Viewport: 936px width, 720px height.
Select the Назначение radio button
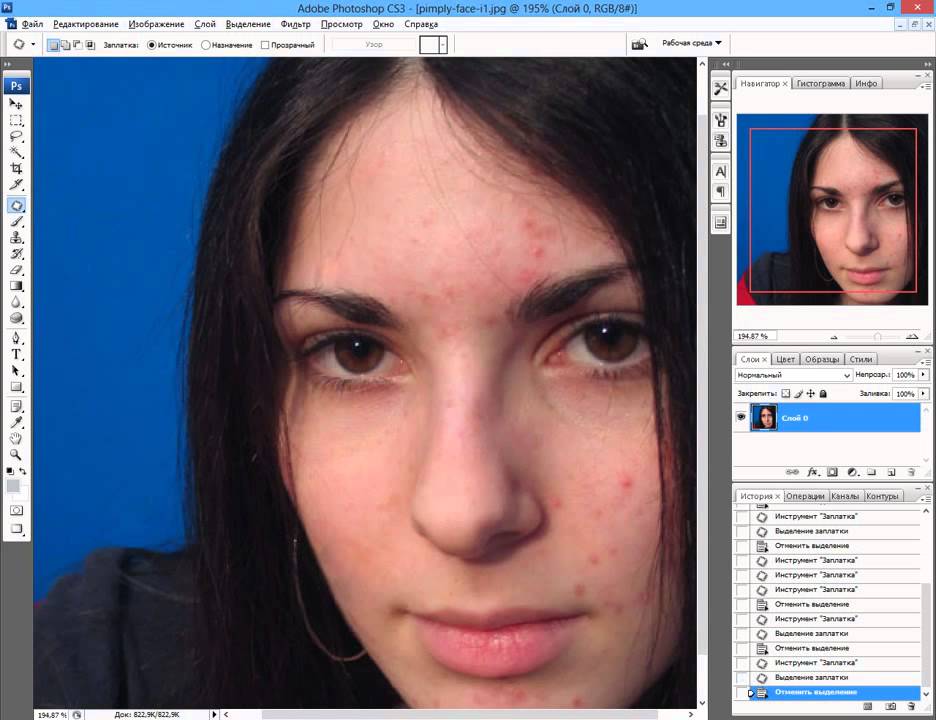pyautogui.click(x=206, y=45)
